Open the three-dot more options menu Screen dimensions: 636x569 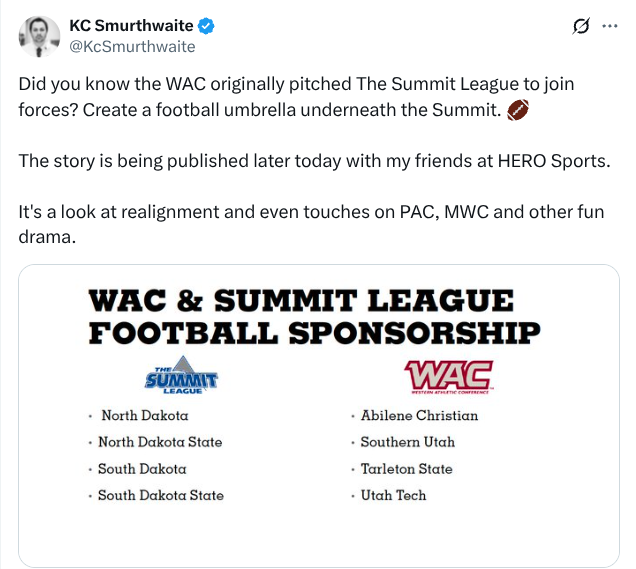[610, 26]
